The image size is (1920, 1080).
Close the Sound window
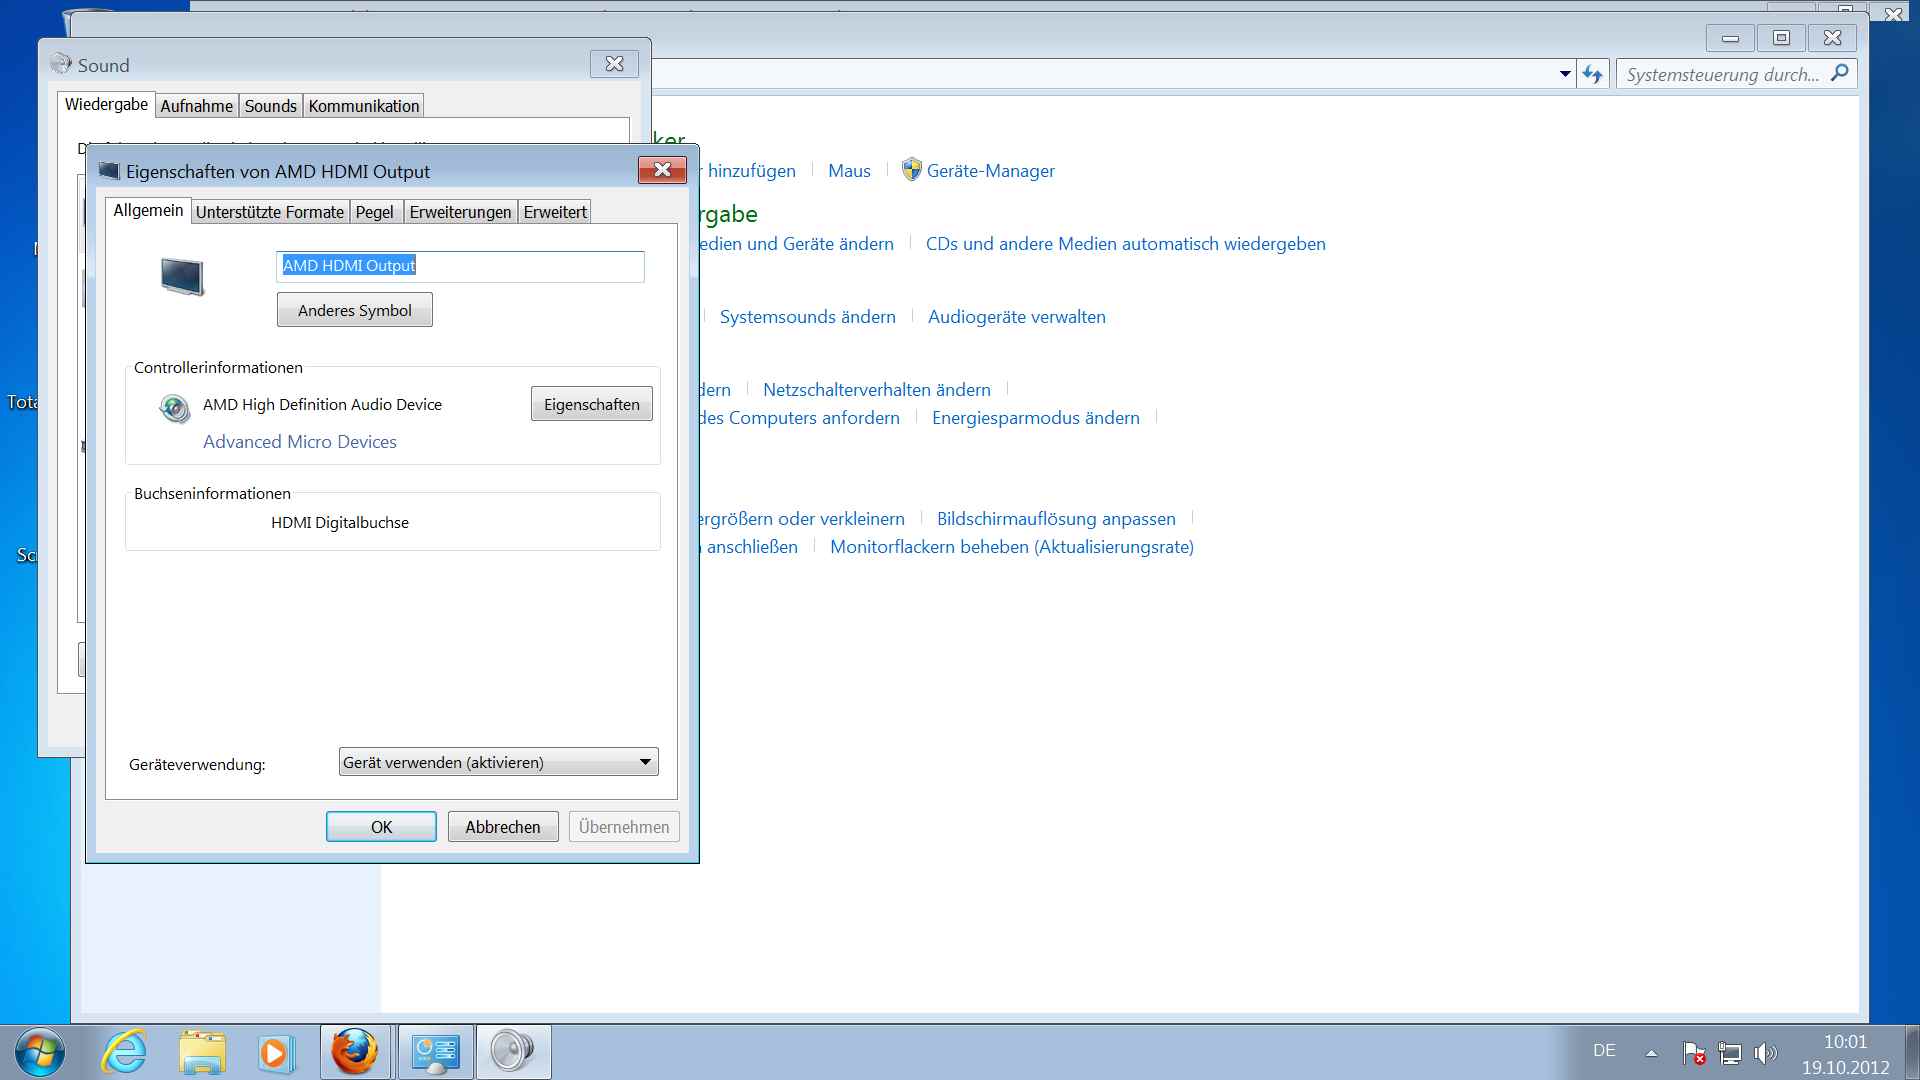click(x=614, y=64)
